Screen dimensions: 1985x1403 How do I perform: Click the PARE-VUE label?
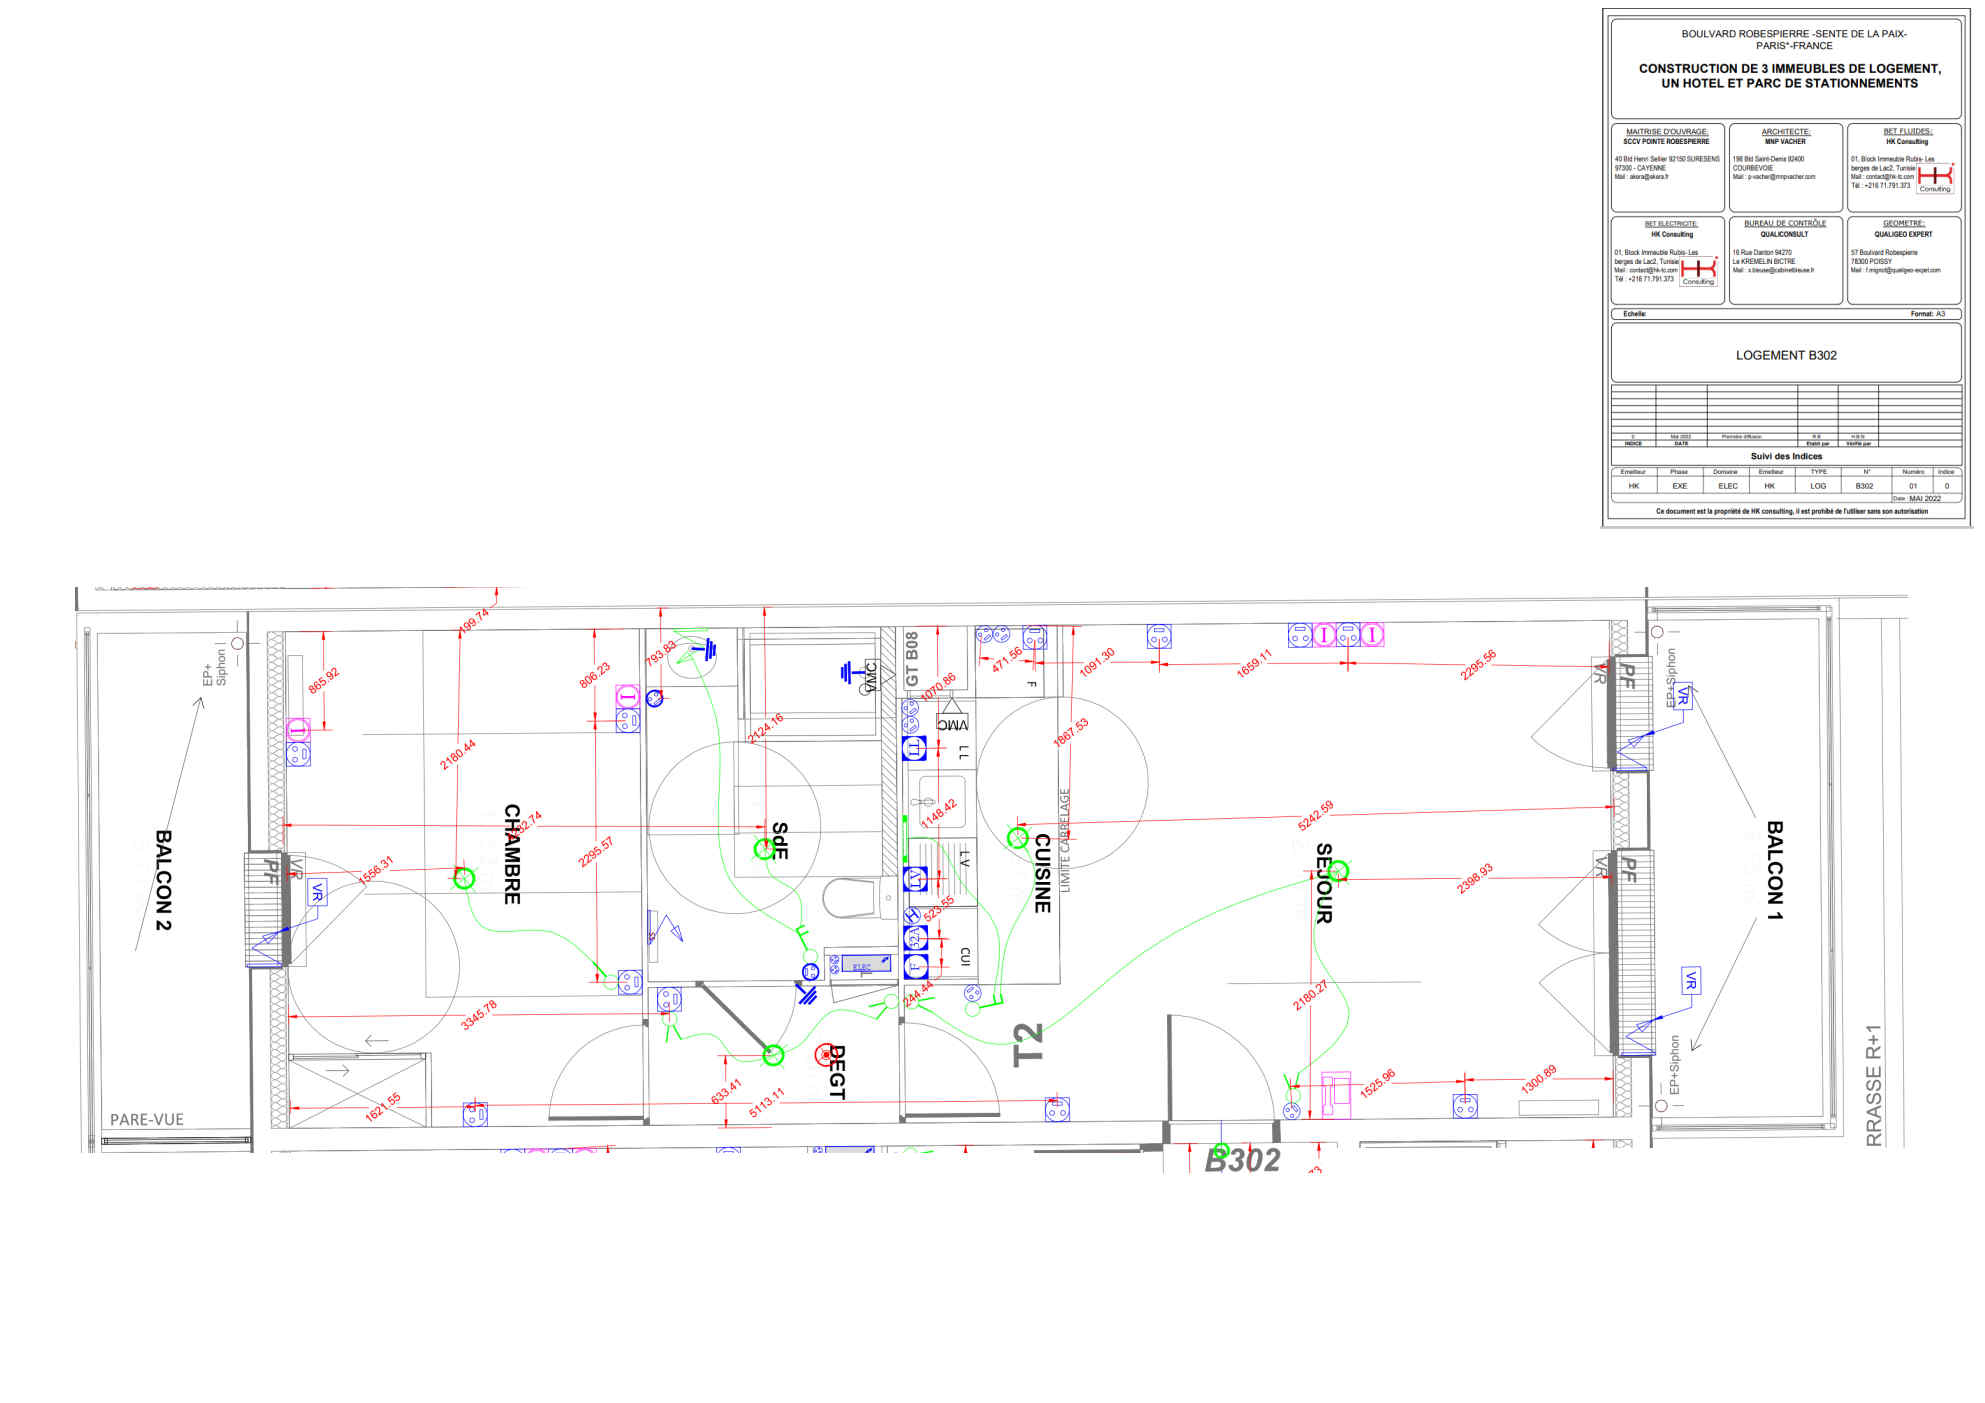click(x=147, y=1119)
